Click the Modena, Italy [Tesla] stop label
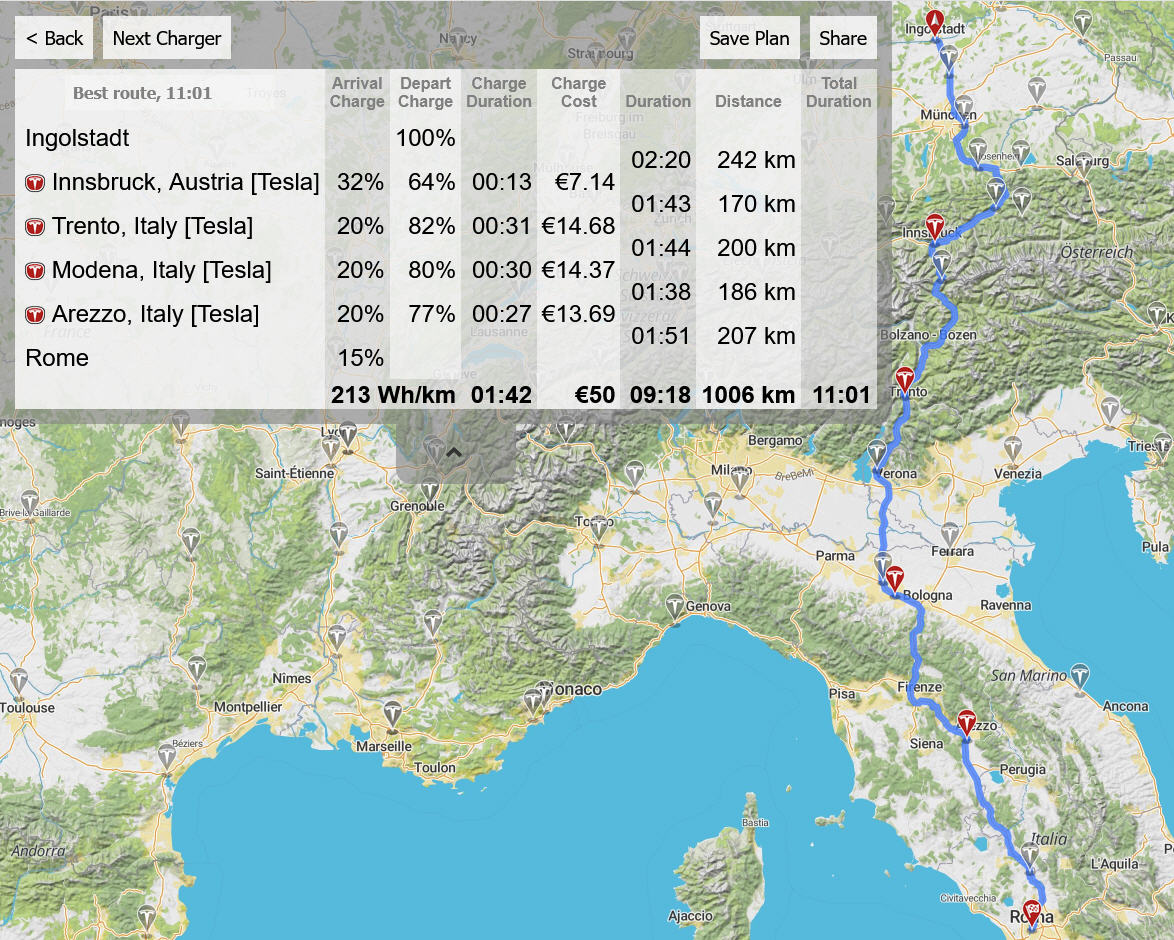 [162, 270]
